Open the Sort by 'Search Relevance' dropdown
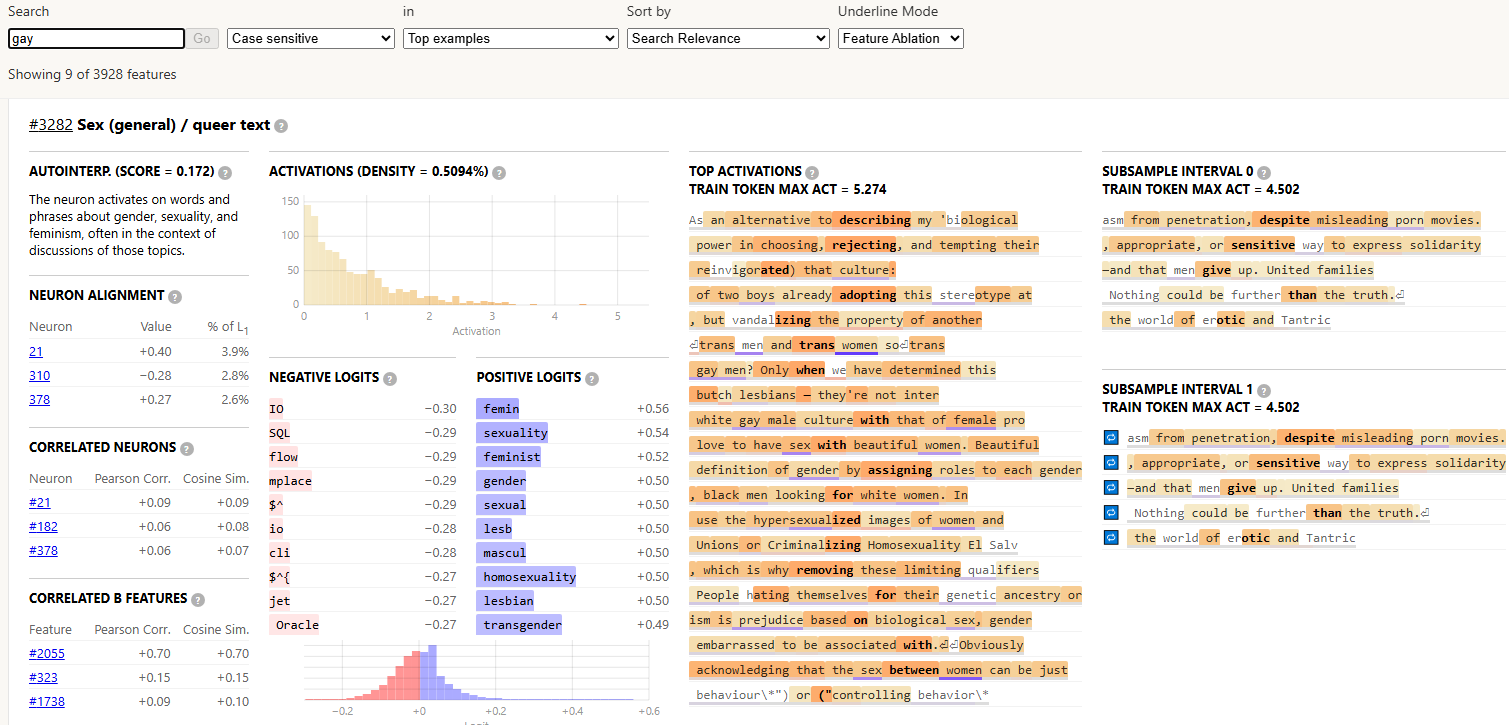 (728, 38)
